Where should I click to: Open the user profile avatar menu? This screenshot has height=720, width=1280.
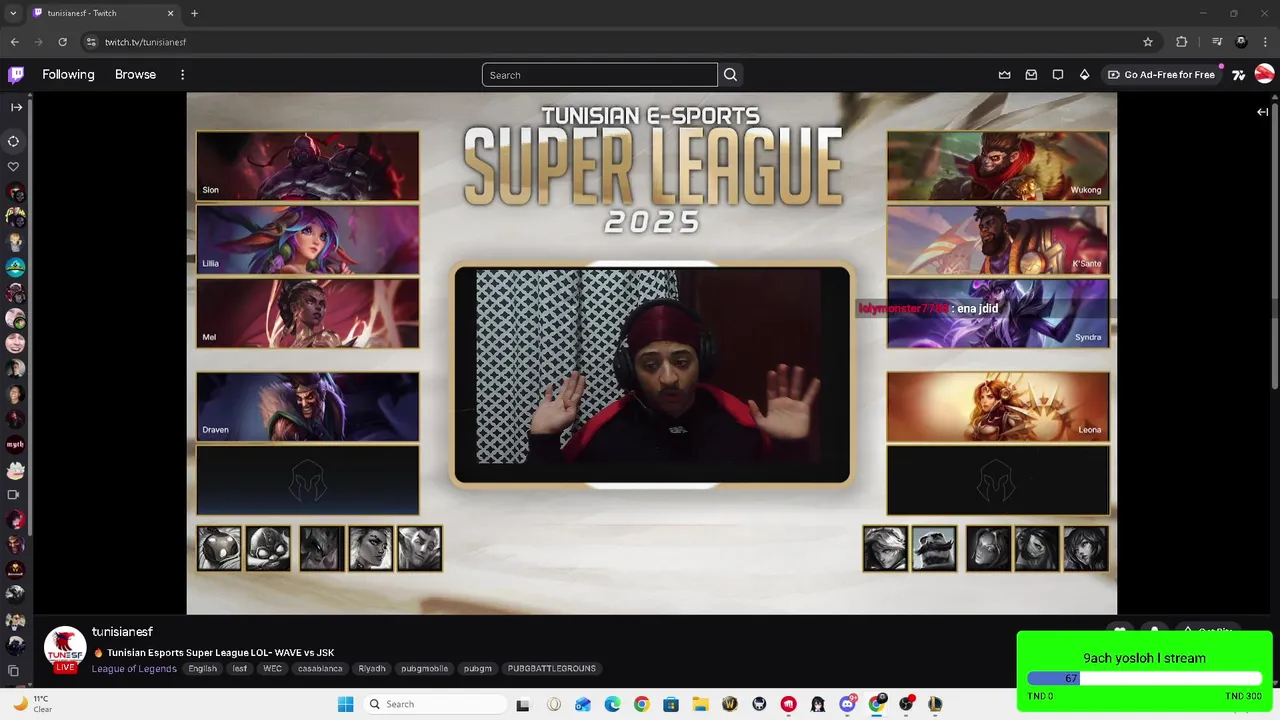click(x=1264, y=74)
